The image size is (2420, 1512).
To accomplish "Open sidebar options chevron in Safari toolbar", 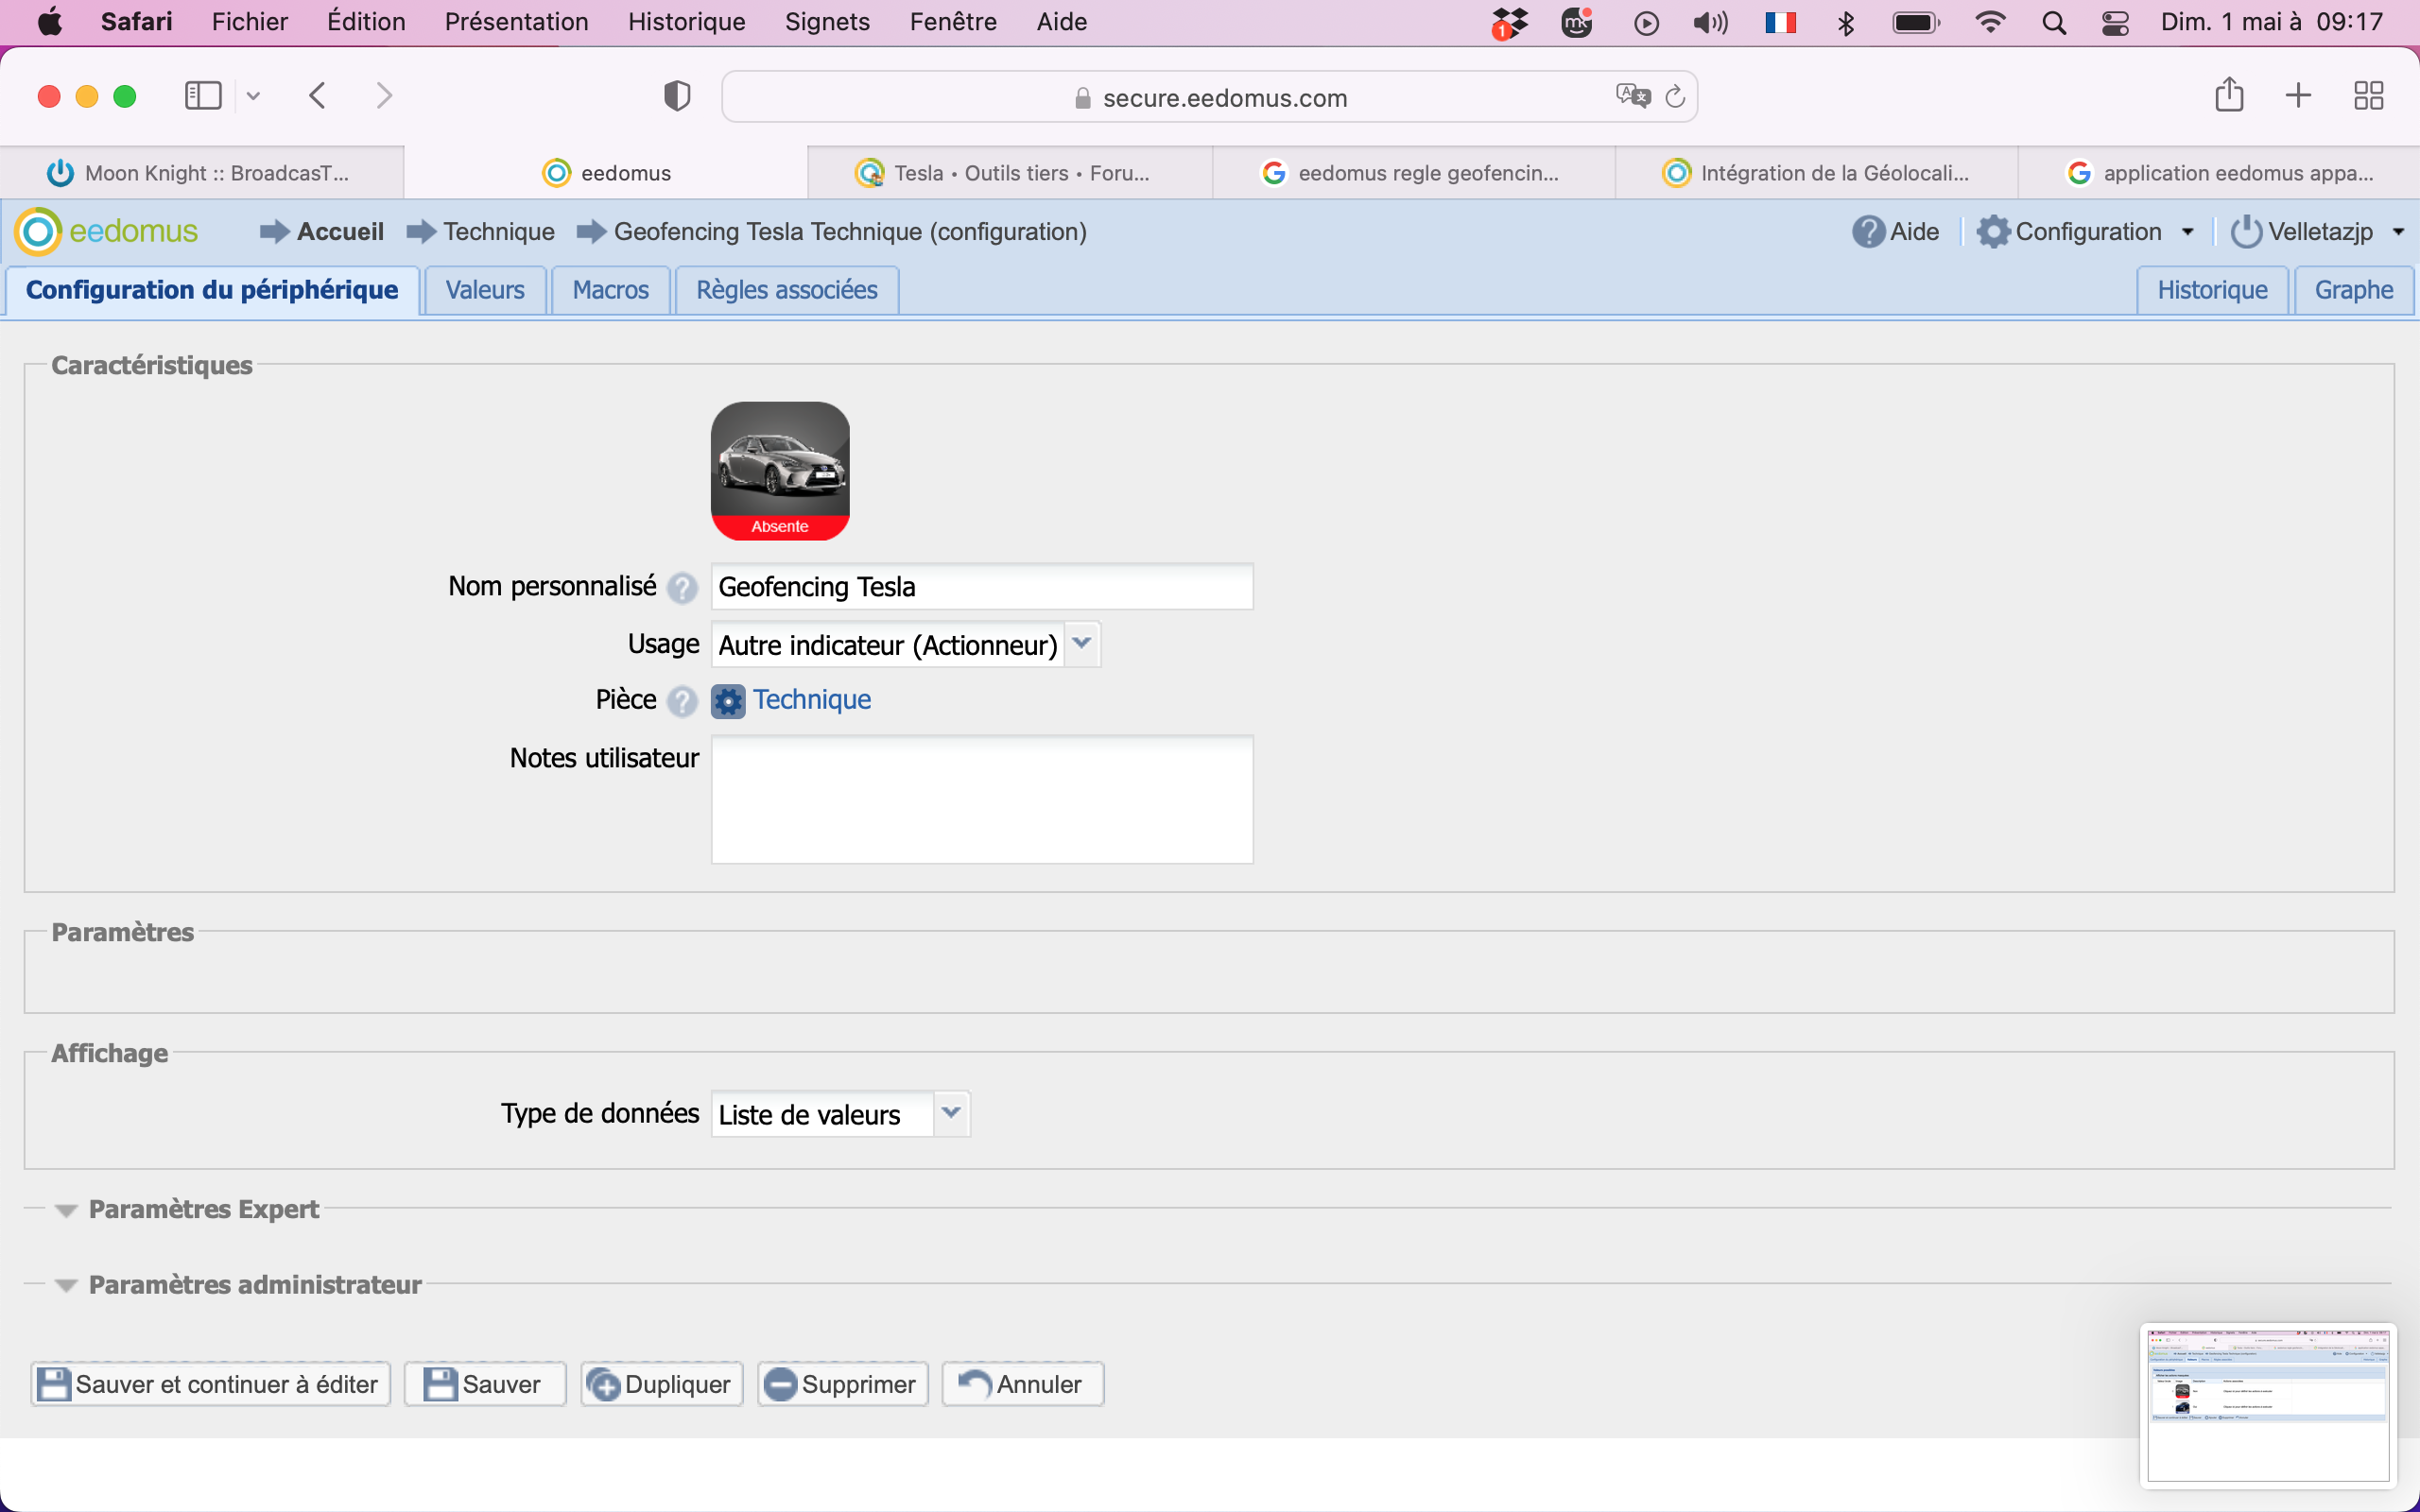I will 253,96.
